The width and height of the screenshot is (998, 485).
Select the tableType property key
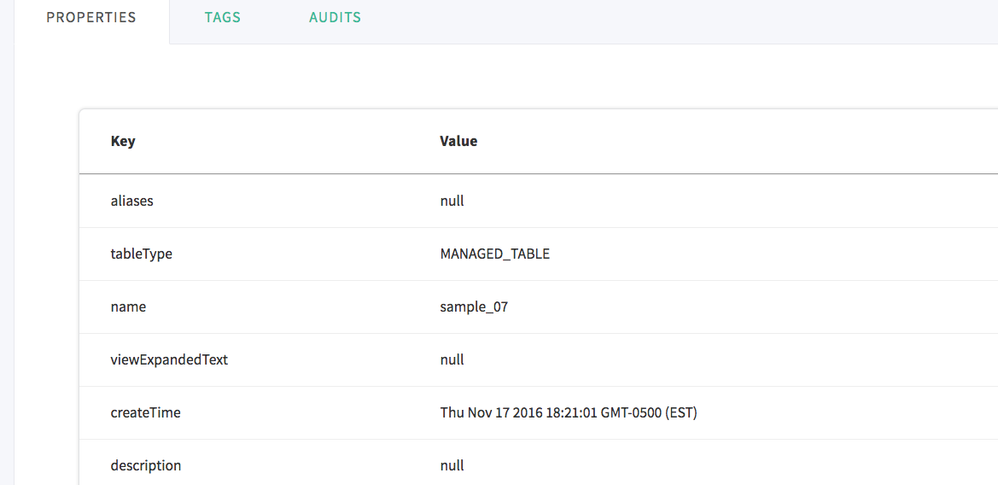141,254
